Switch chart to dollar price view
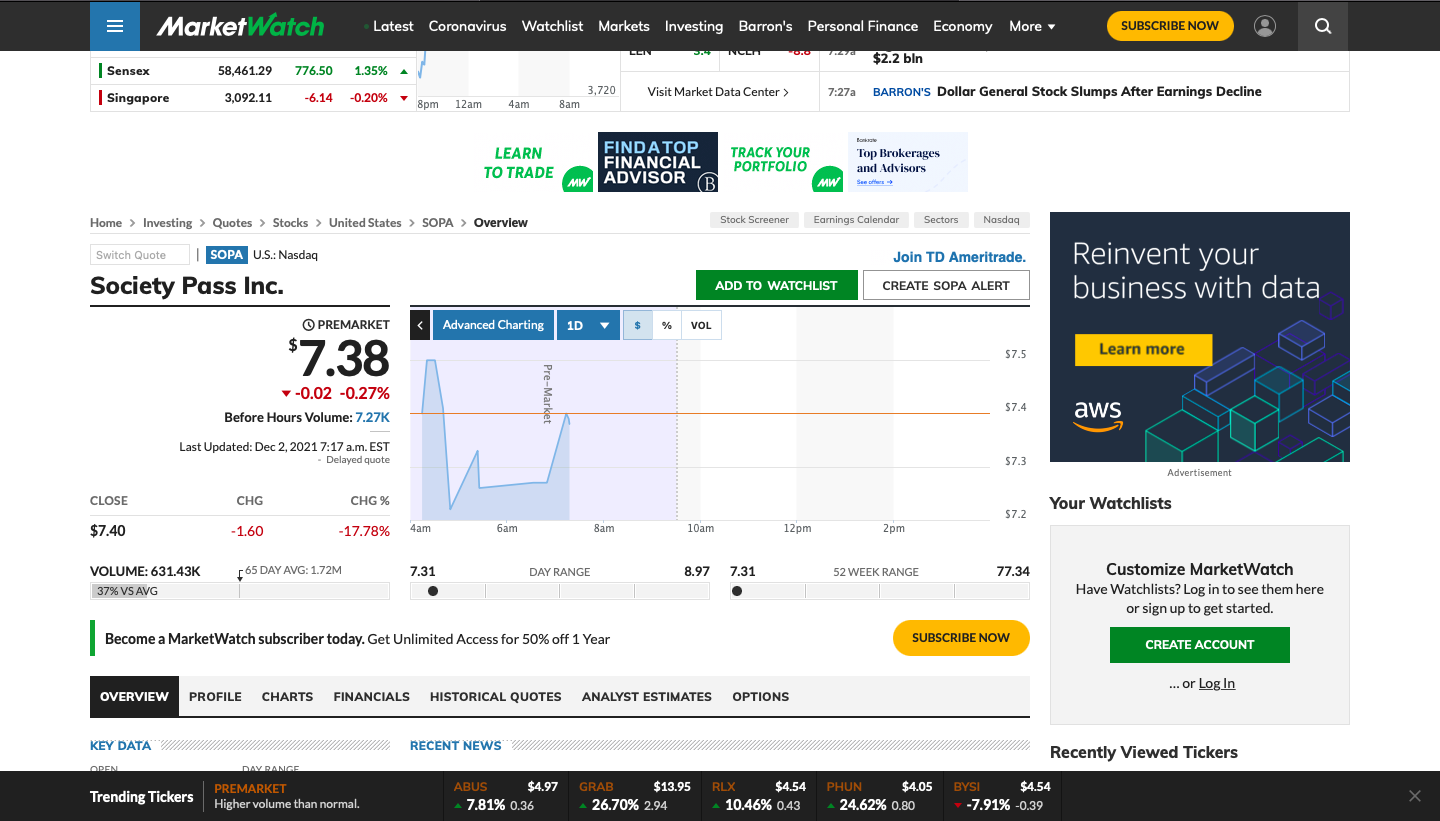Screen dimensions: 1440x821 click(638, 325)
